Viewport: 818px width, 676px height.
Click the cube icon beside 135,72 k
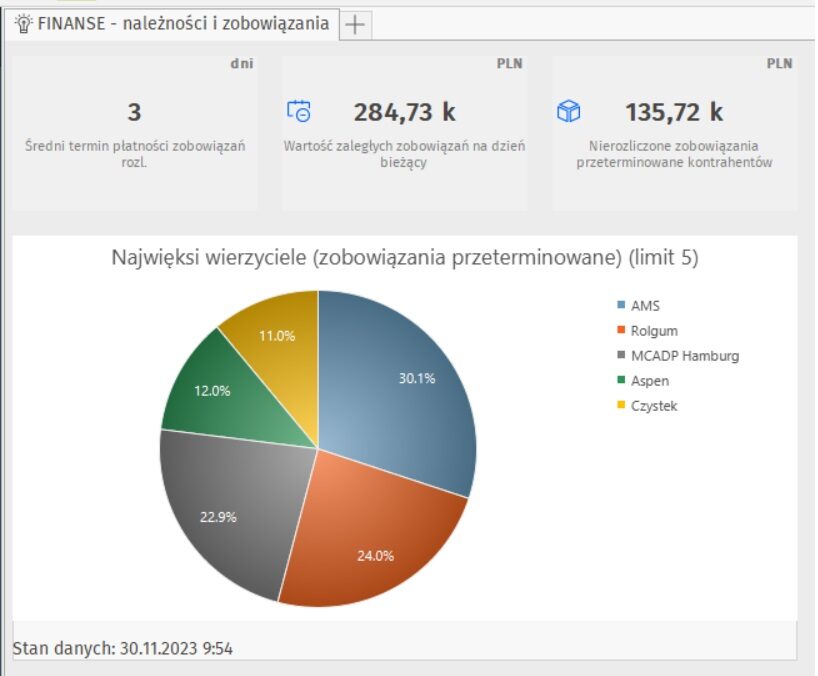coord(568,111)
